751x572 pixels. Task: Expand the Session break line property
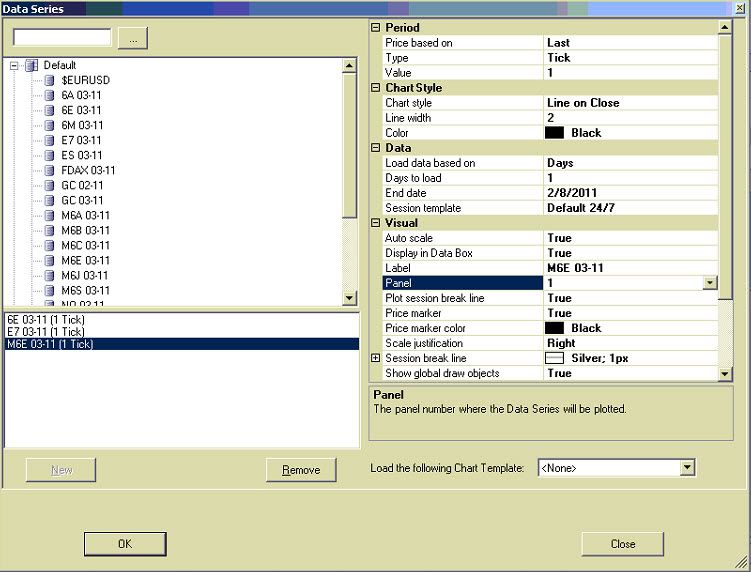pyautogui.click(x=376, y=358)
